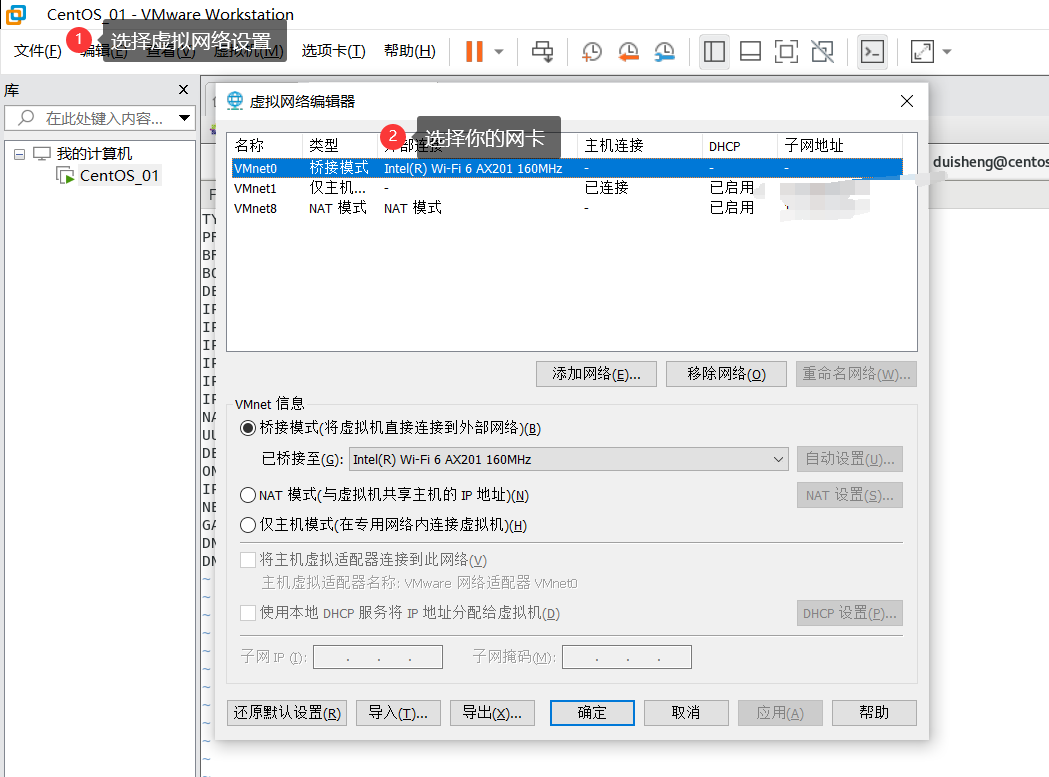Toggle 使用本地 DHCP 服务 checkbox
Image resolution: width=1049 pixels, height=777 pixels.
pos(248,612)
